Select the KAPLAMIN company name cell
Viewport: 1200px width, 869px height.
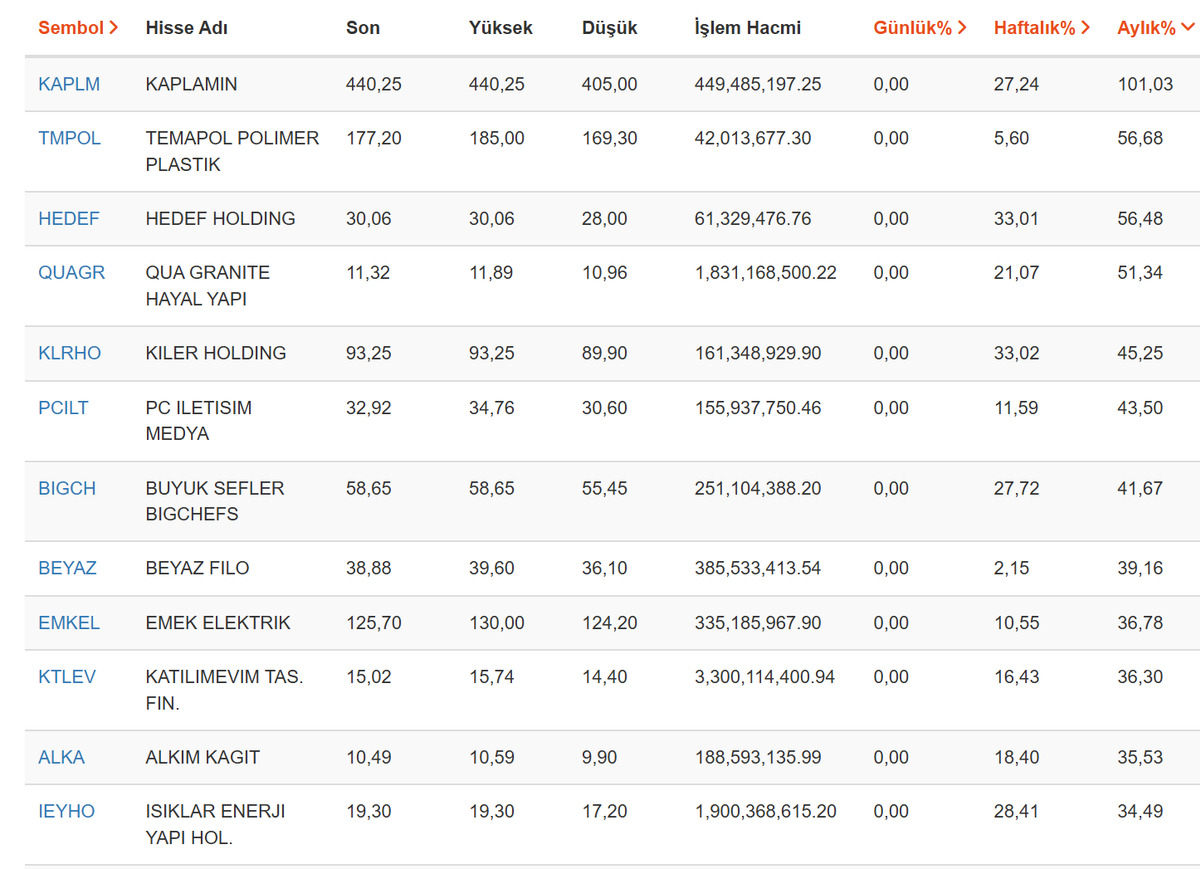coord(192,84)
